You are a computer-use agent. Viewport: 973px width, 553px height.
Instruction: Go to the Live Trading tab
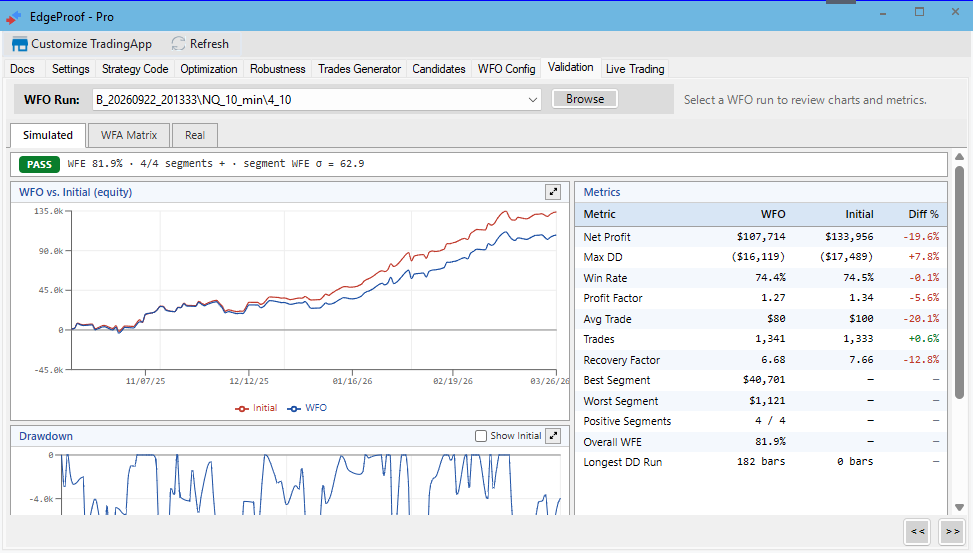click(x=635, y=69)
